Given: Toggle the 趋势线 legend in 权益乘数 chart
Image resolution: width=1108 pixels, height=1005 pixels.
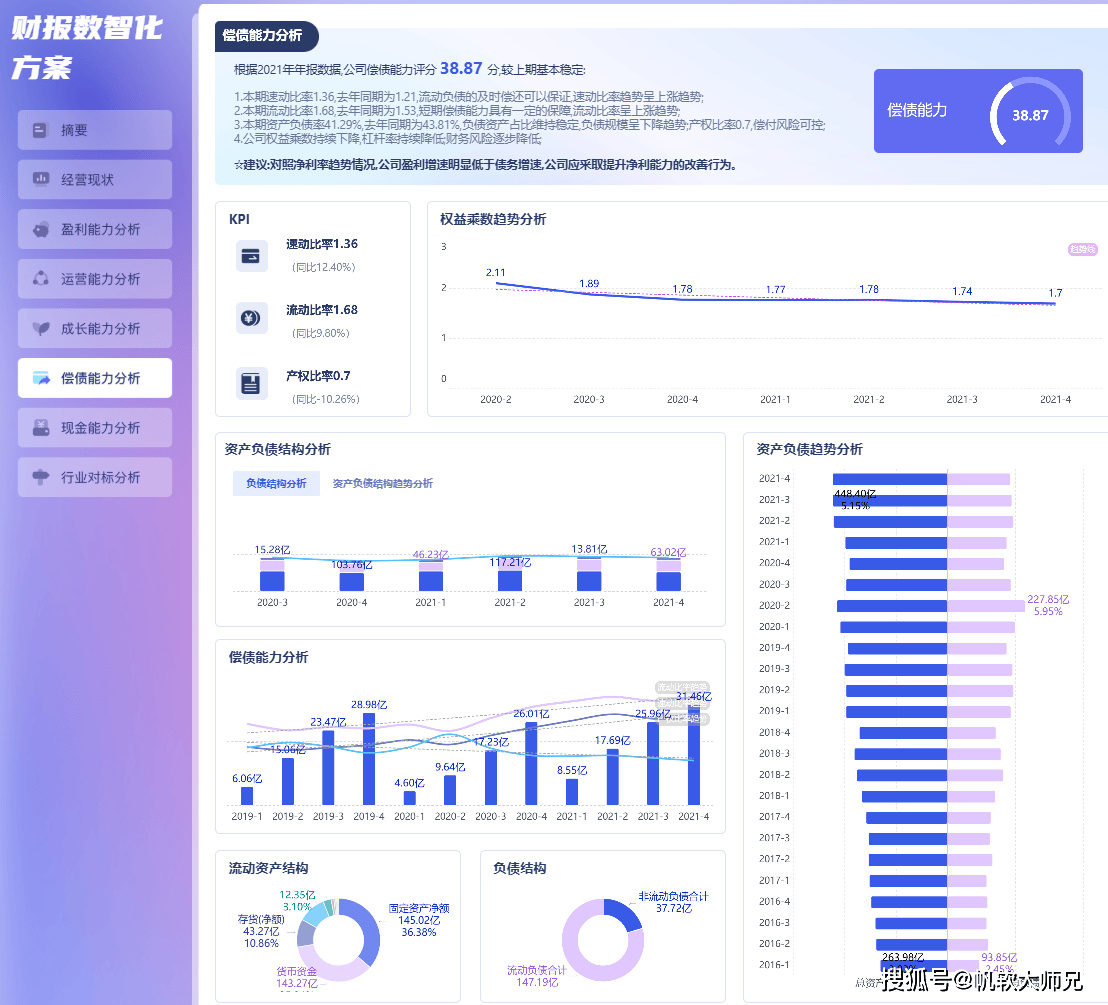Looking at the screenshot, I should coord(1082,249).
